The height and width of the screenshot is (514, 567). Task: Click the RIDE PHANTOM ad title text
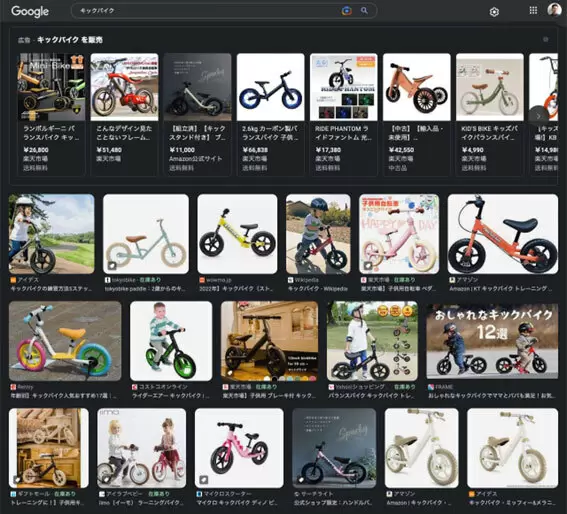coord(343,133)
